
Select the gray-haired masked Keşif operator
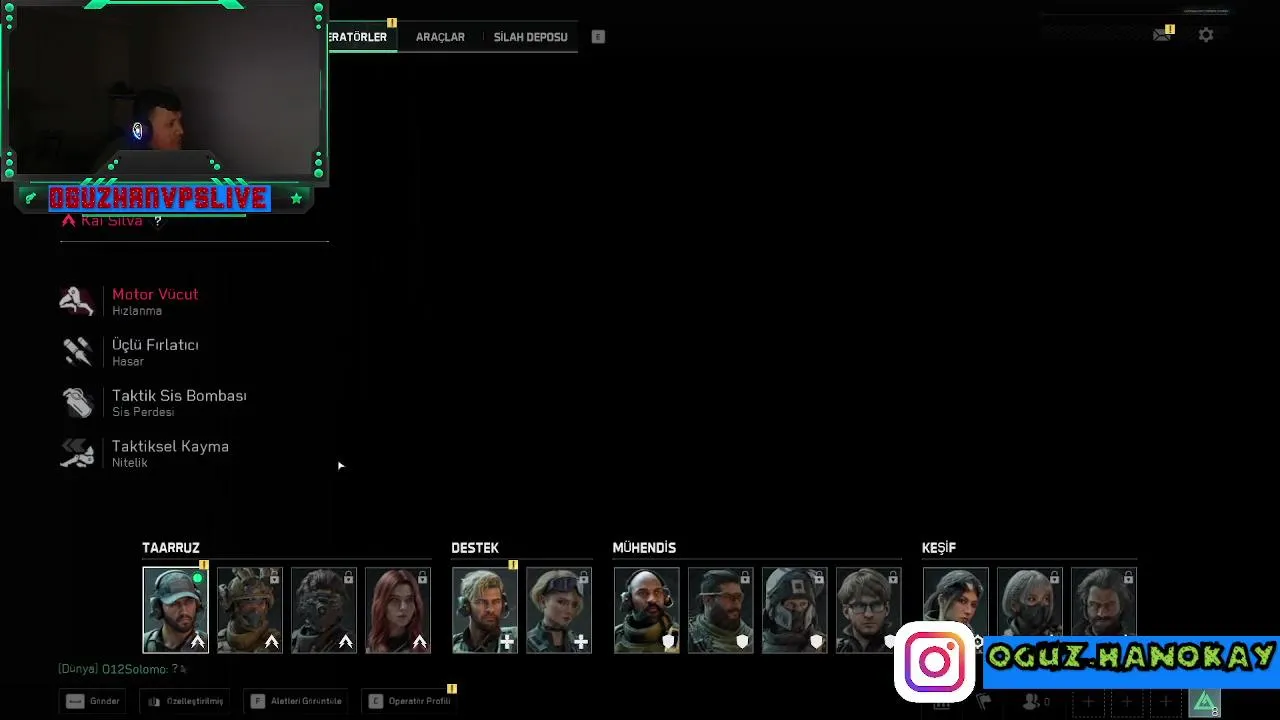tap(1030, 600)
